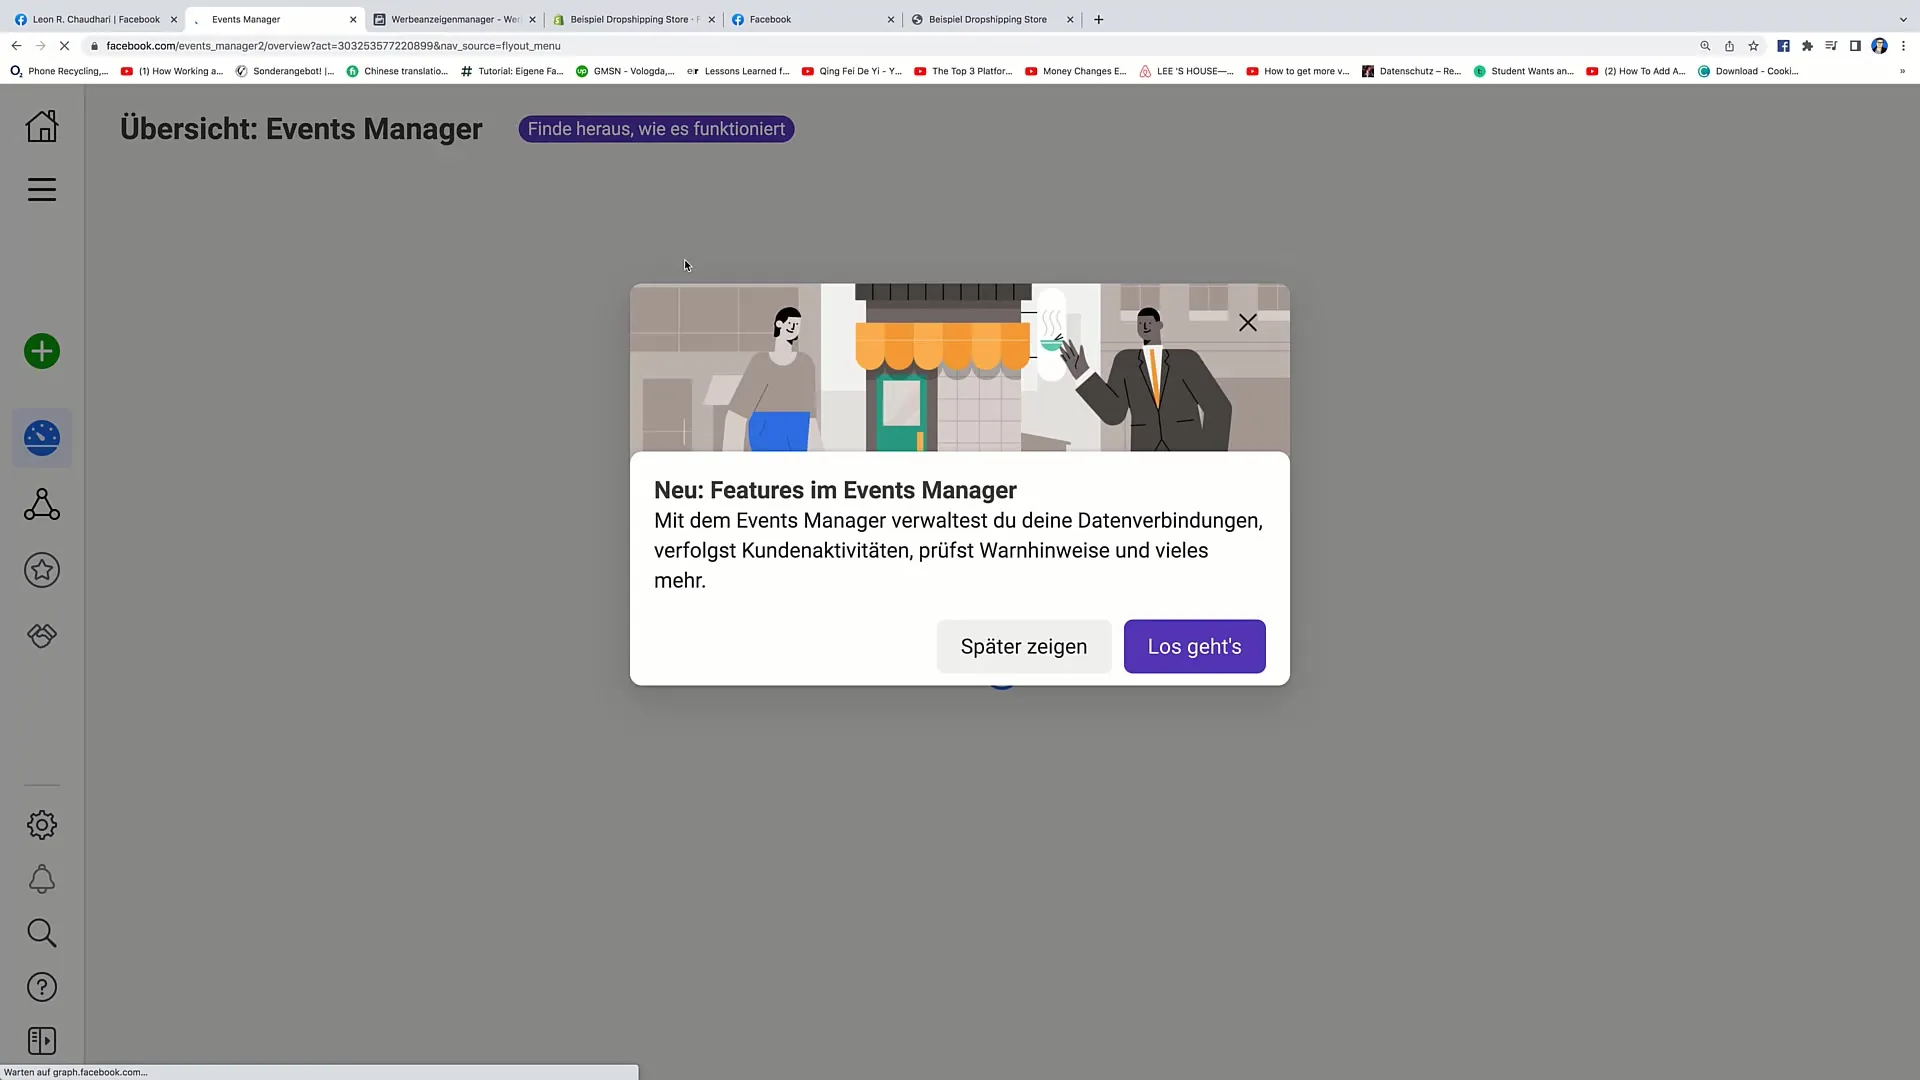1920x1080 pixels.
Task: Close the Events Manager browser tab
Action: tap(353, 19)
